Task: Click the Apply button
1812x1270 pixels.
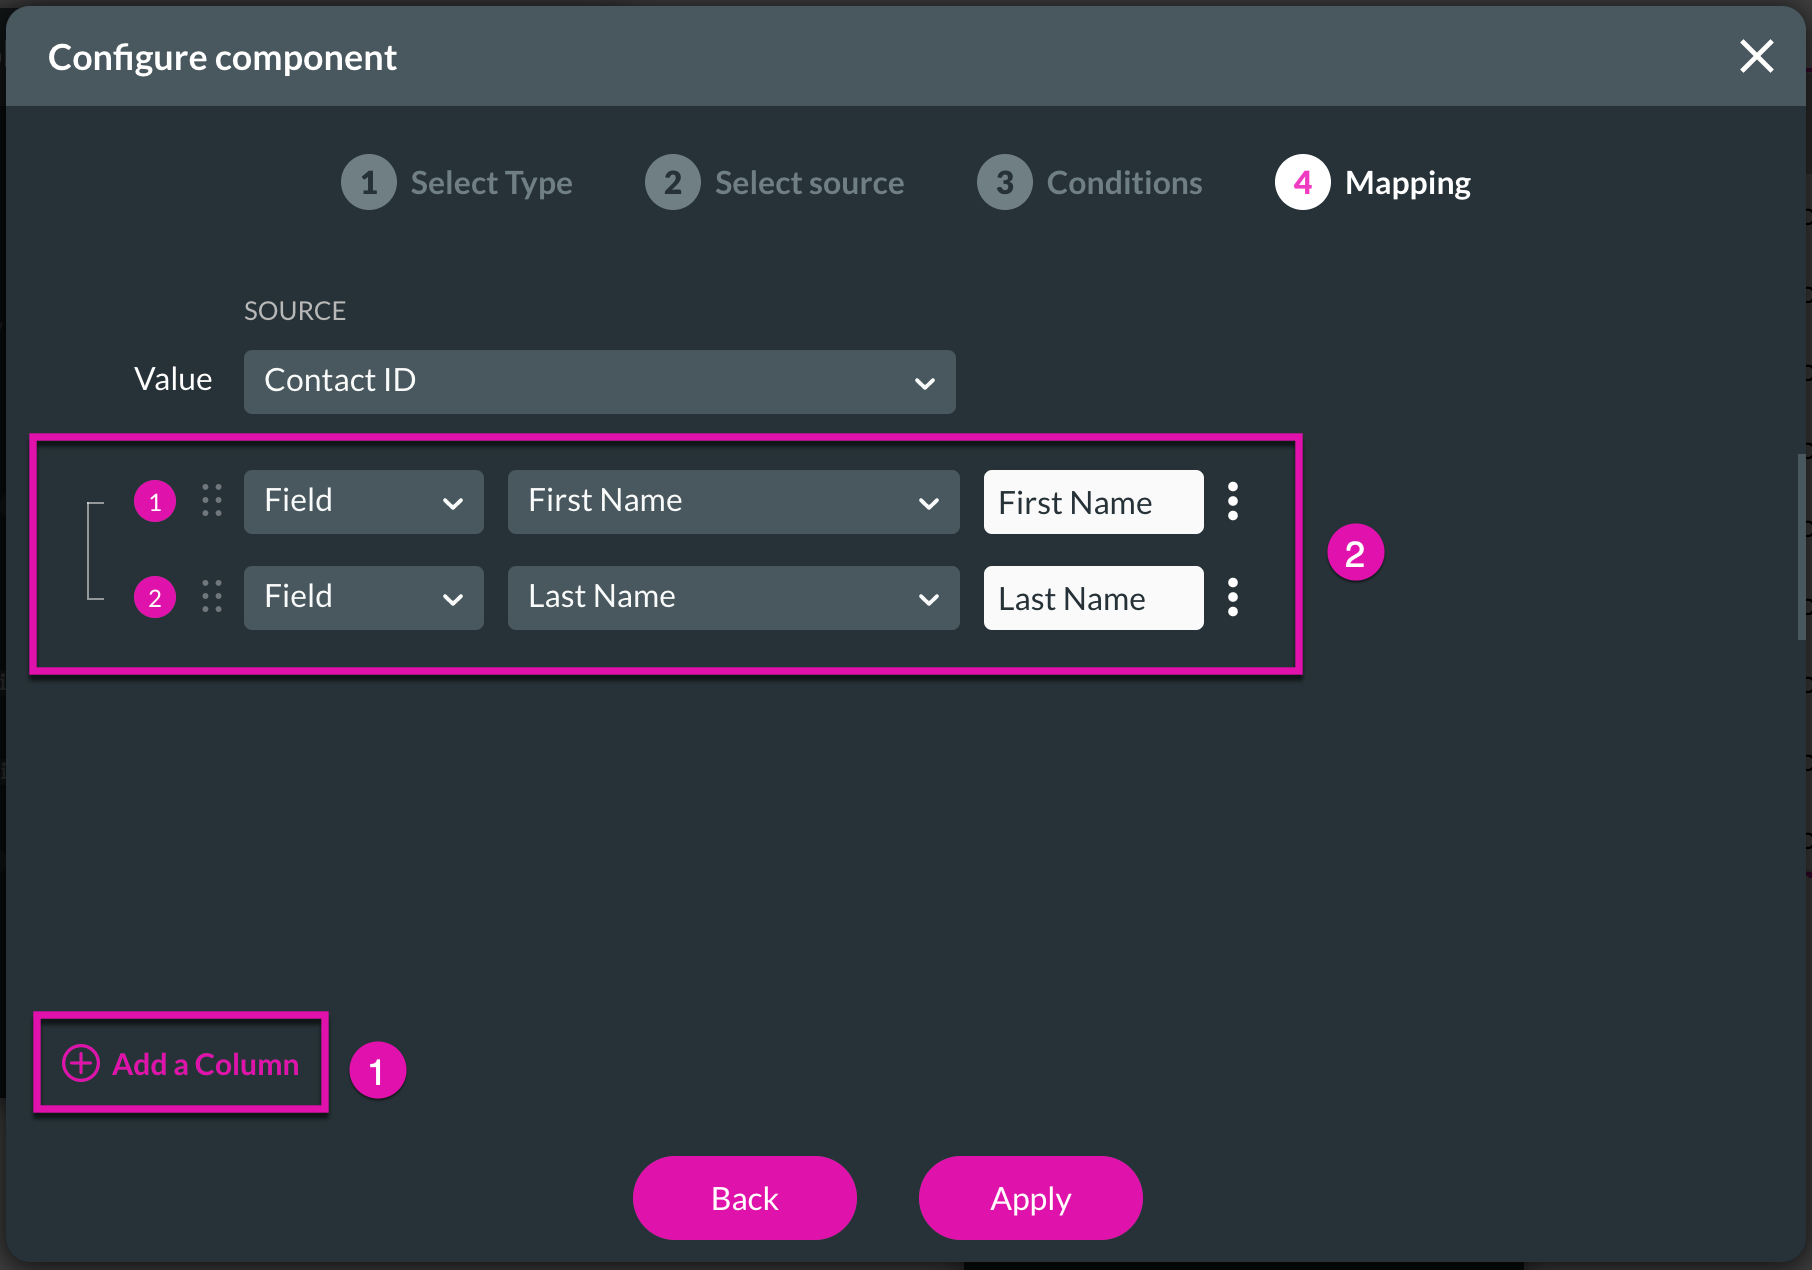Action: point(1031,1198)
